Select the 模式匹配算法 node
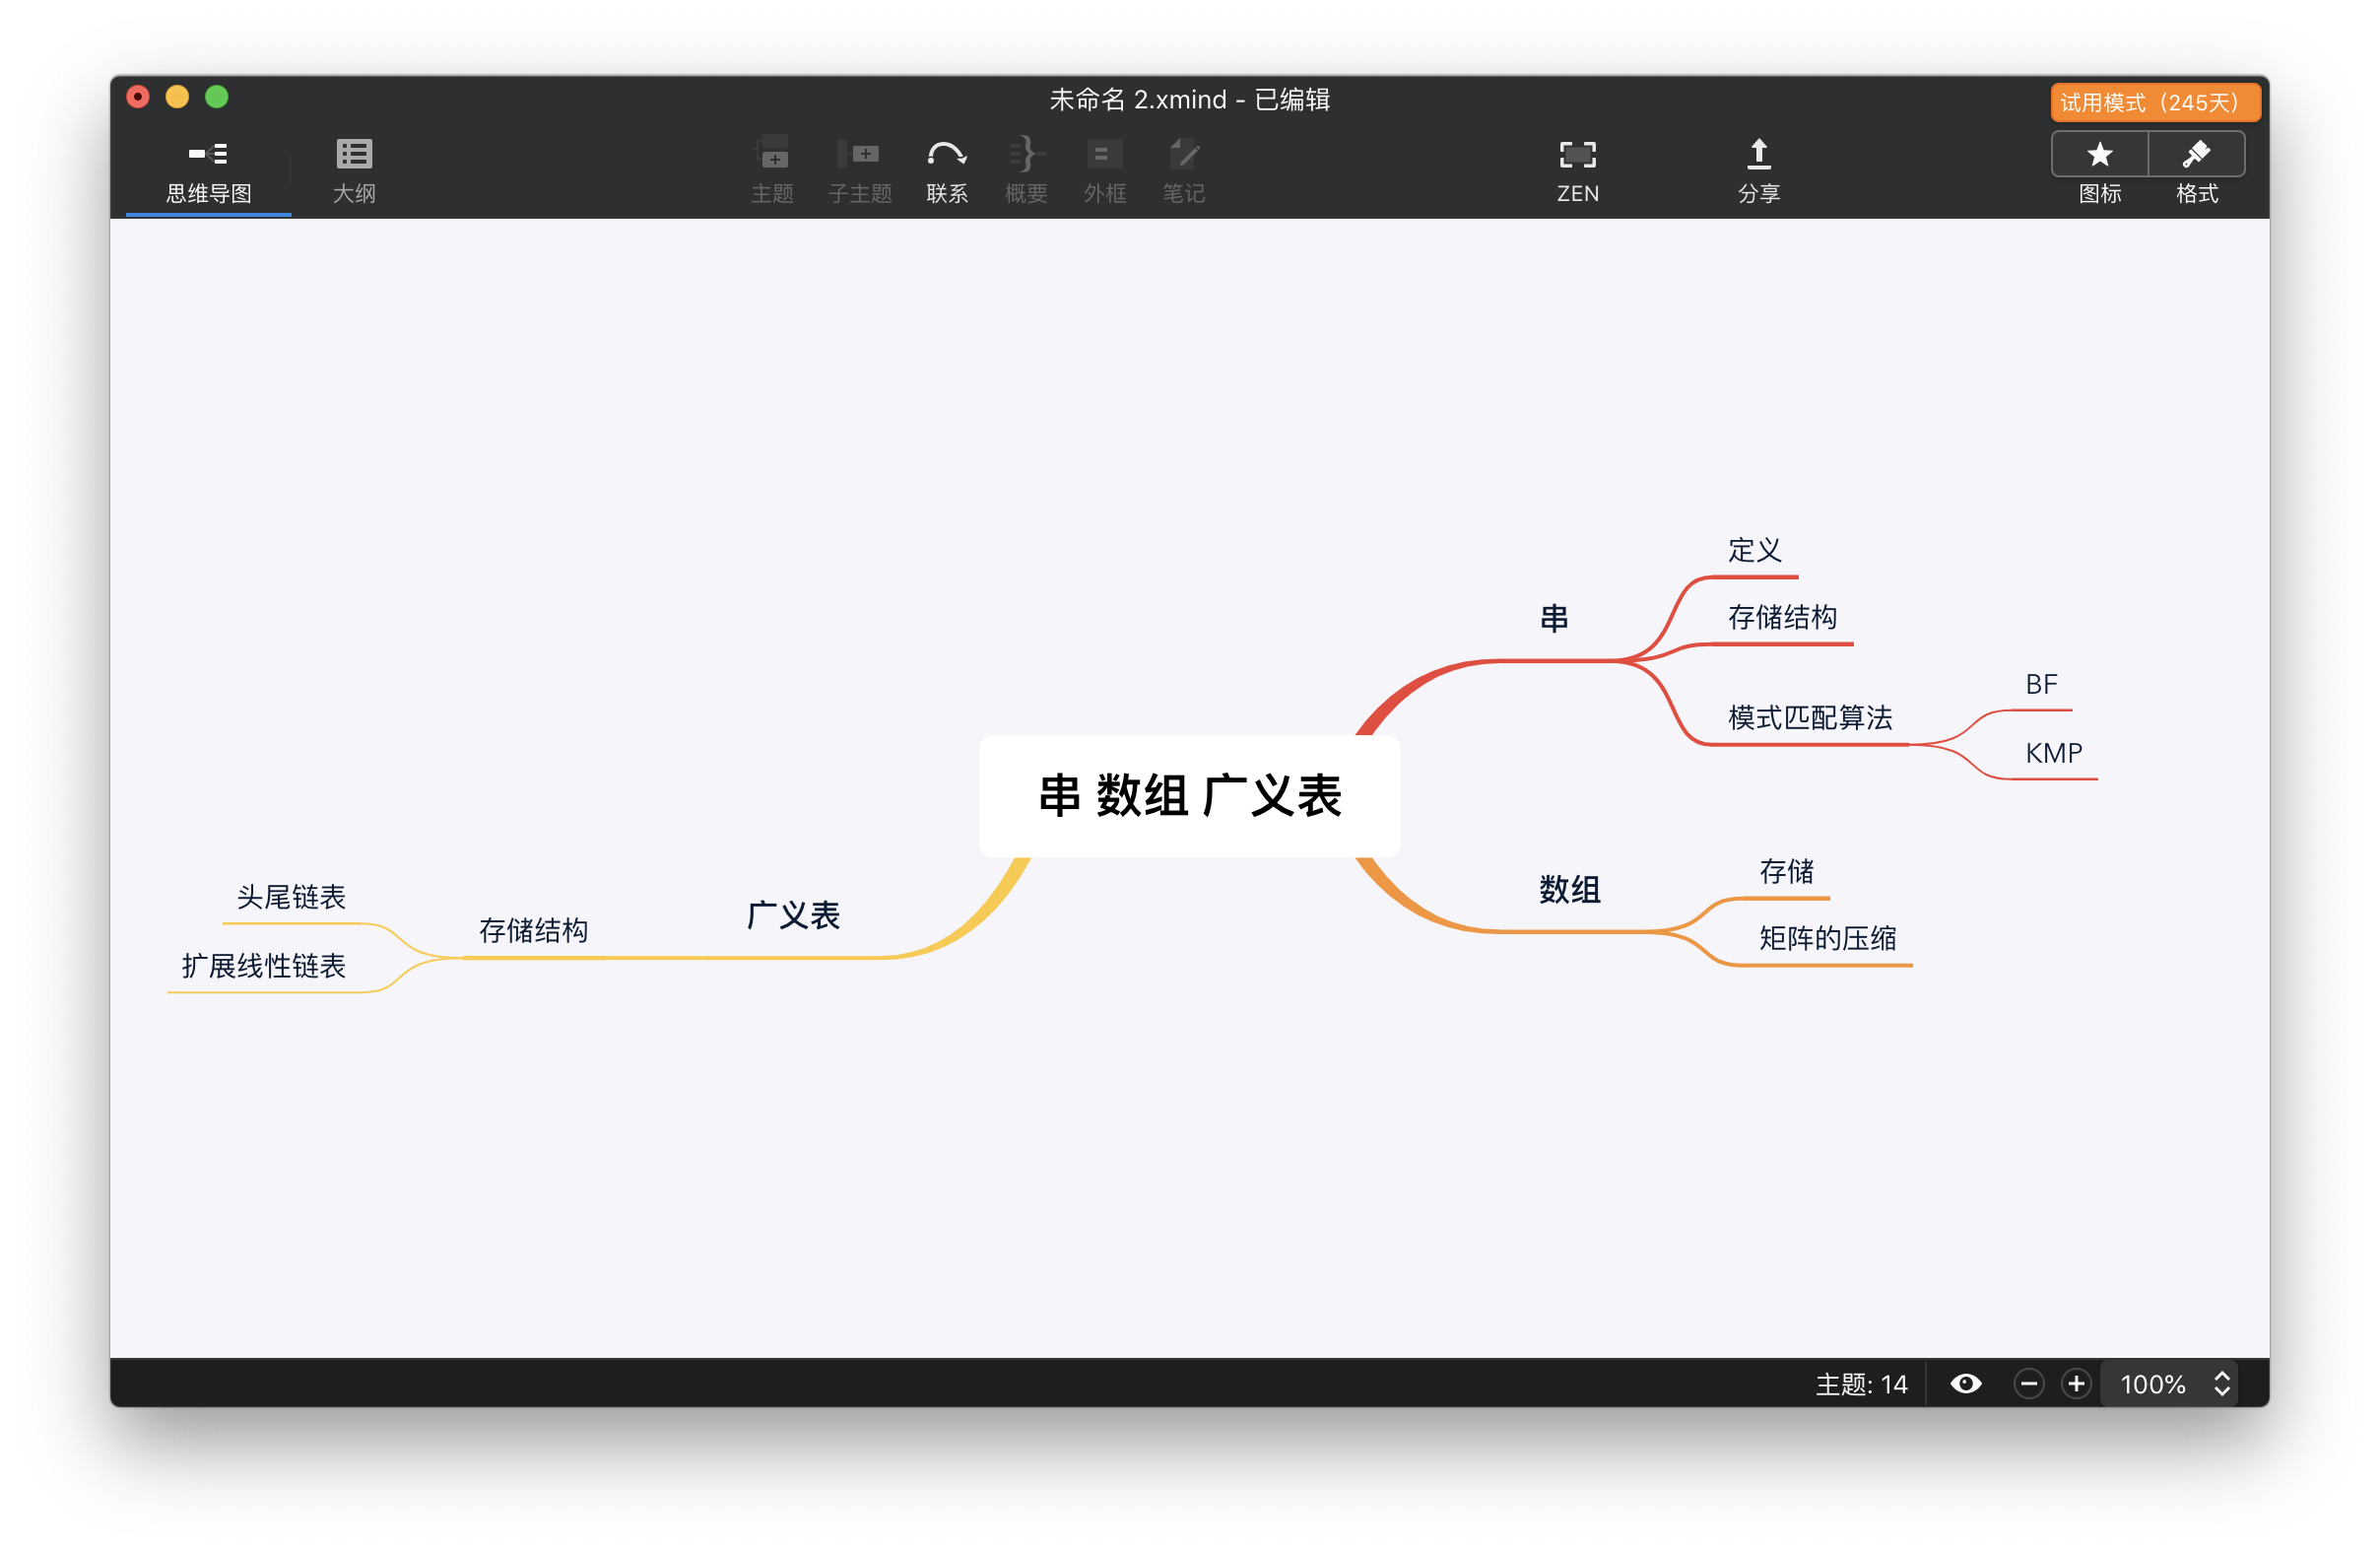 pos(1810,717)
